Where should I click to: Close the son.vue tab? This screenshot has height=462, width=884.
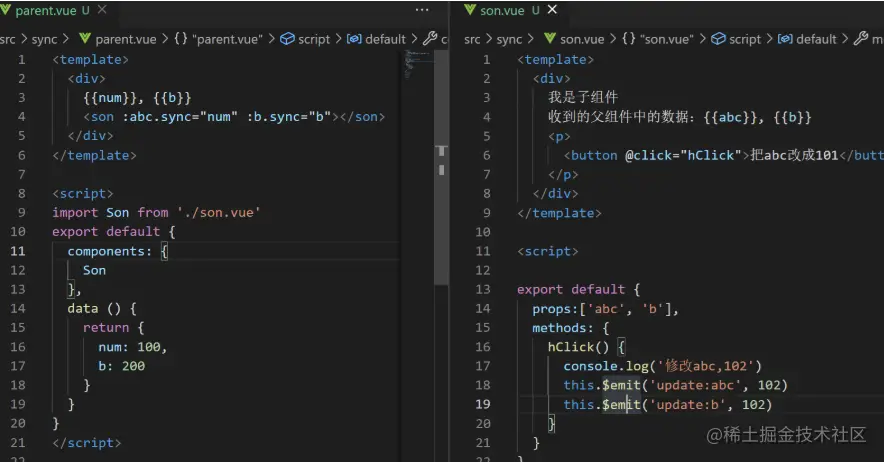[x=552, y=10]
